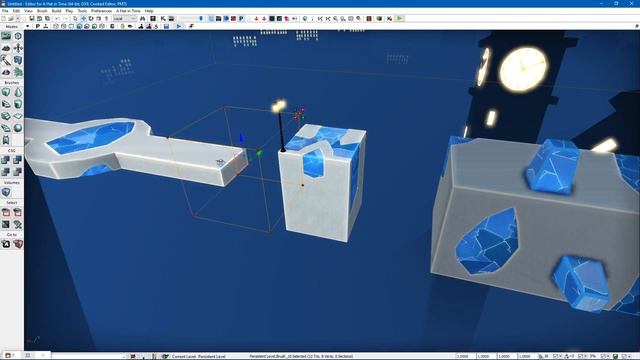Choose the Sphere builder brush
This screenshot has width=640, height=360.
(x=18, y=128)
